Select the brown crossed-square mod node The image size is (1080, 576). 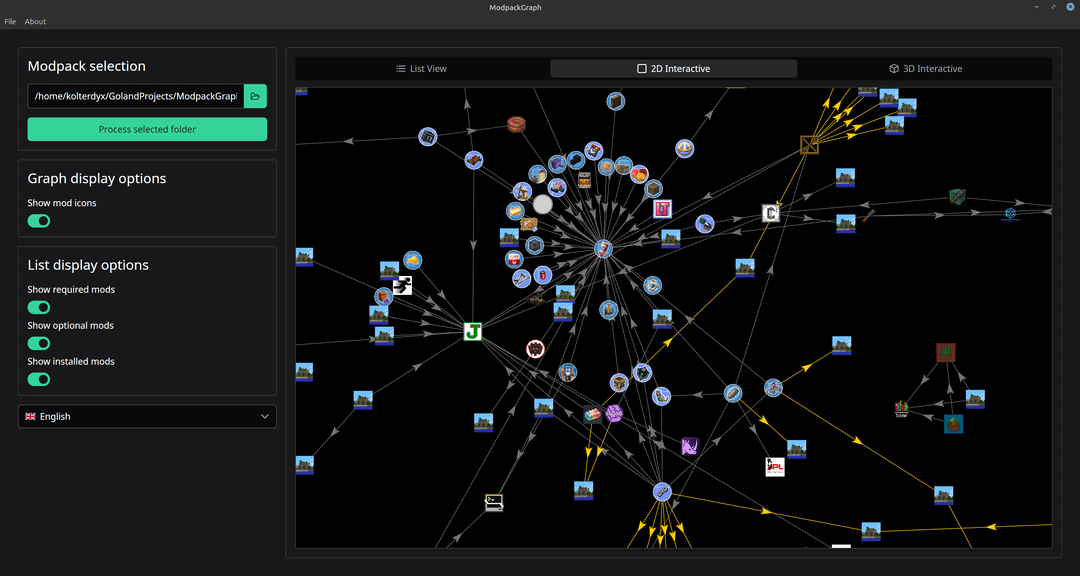point(809,145)
